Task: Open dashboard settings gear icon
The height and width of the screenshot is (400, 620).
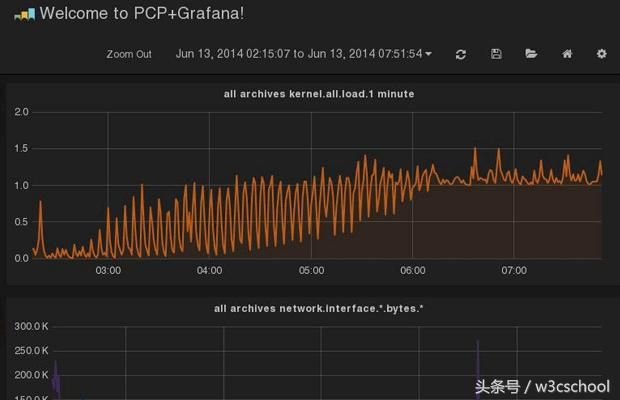Action: tap(601, 53)
